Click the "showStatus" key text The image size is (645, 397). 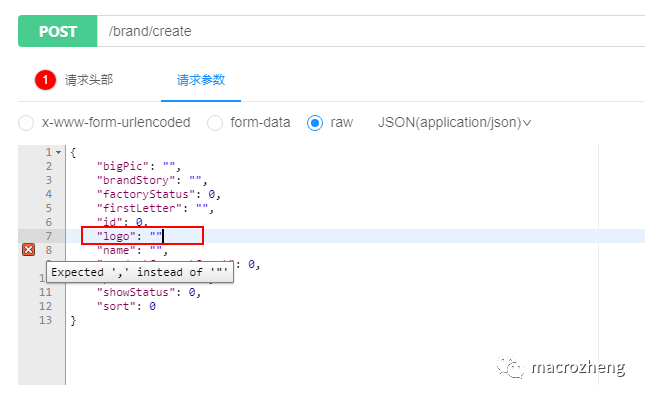[136, 292]
